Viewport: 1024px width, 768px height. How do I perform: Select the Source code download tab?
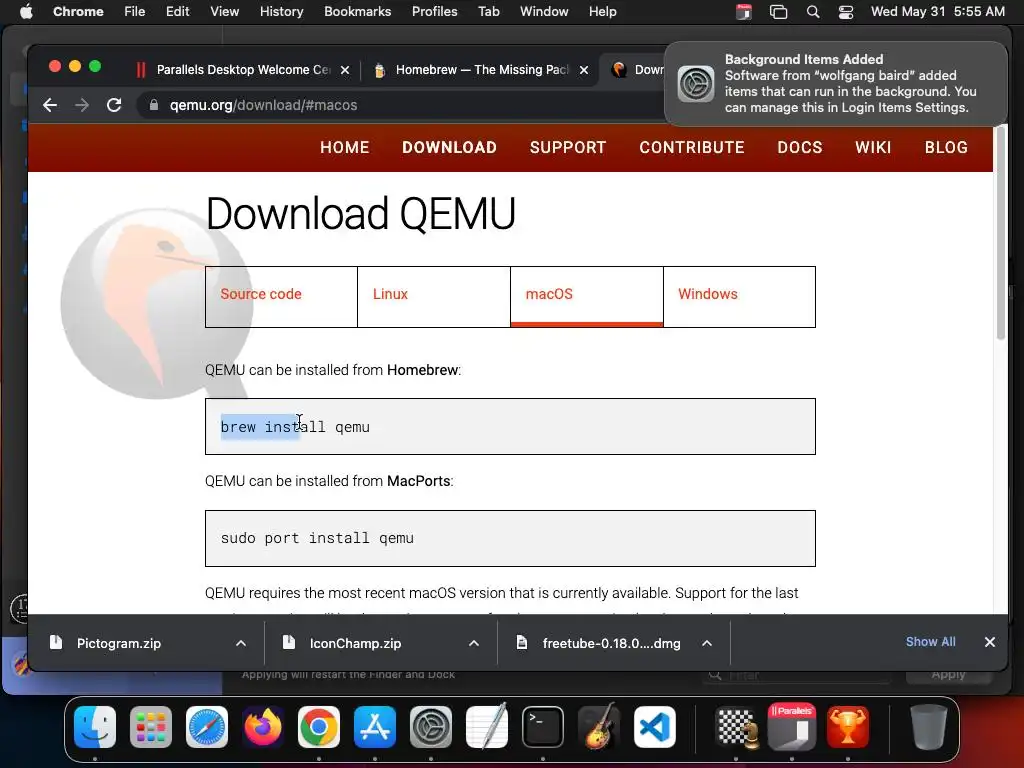pyautogui.click(x=281, y=296)
